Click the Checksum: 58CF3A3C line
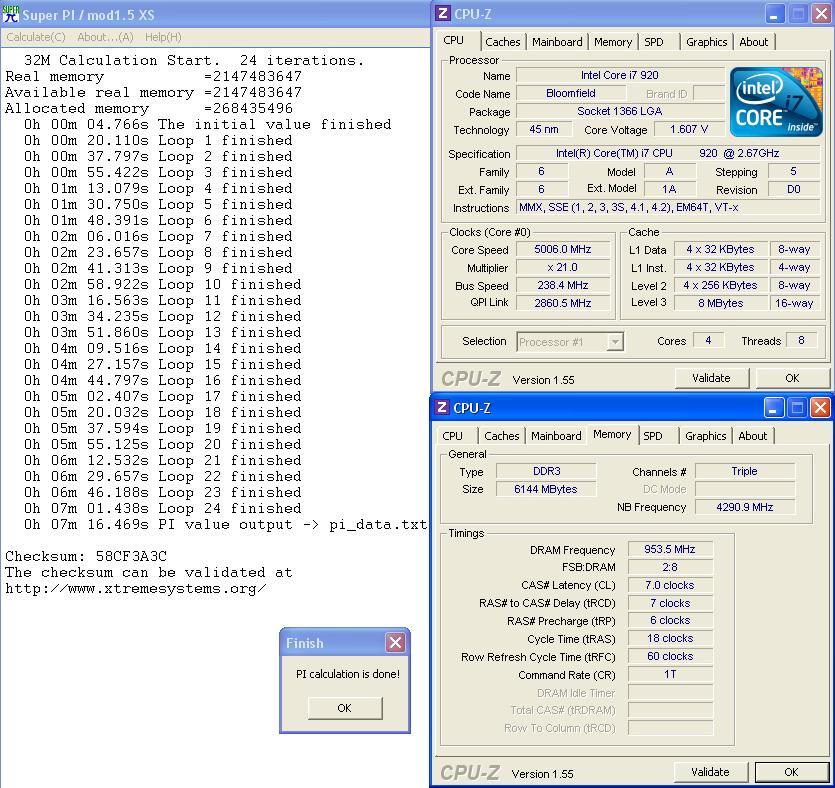 coord(86,556)
